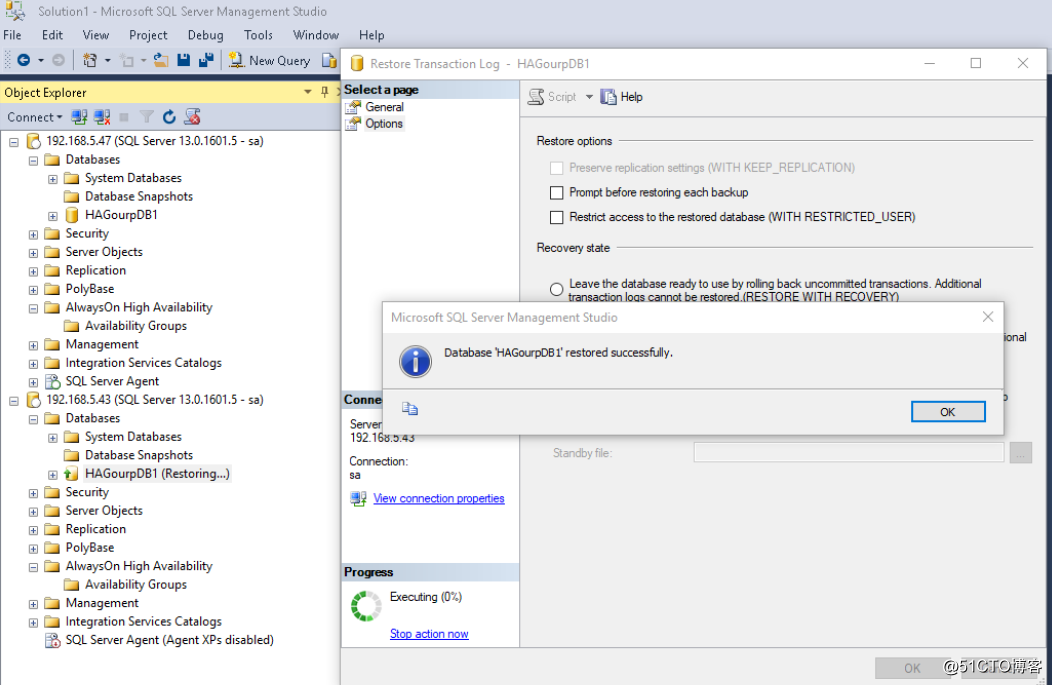Open the View menu
Viewport: 1052px width, 685px height.
pos(95,35)
